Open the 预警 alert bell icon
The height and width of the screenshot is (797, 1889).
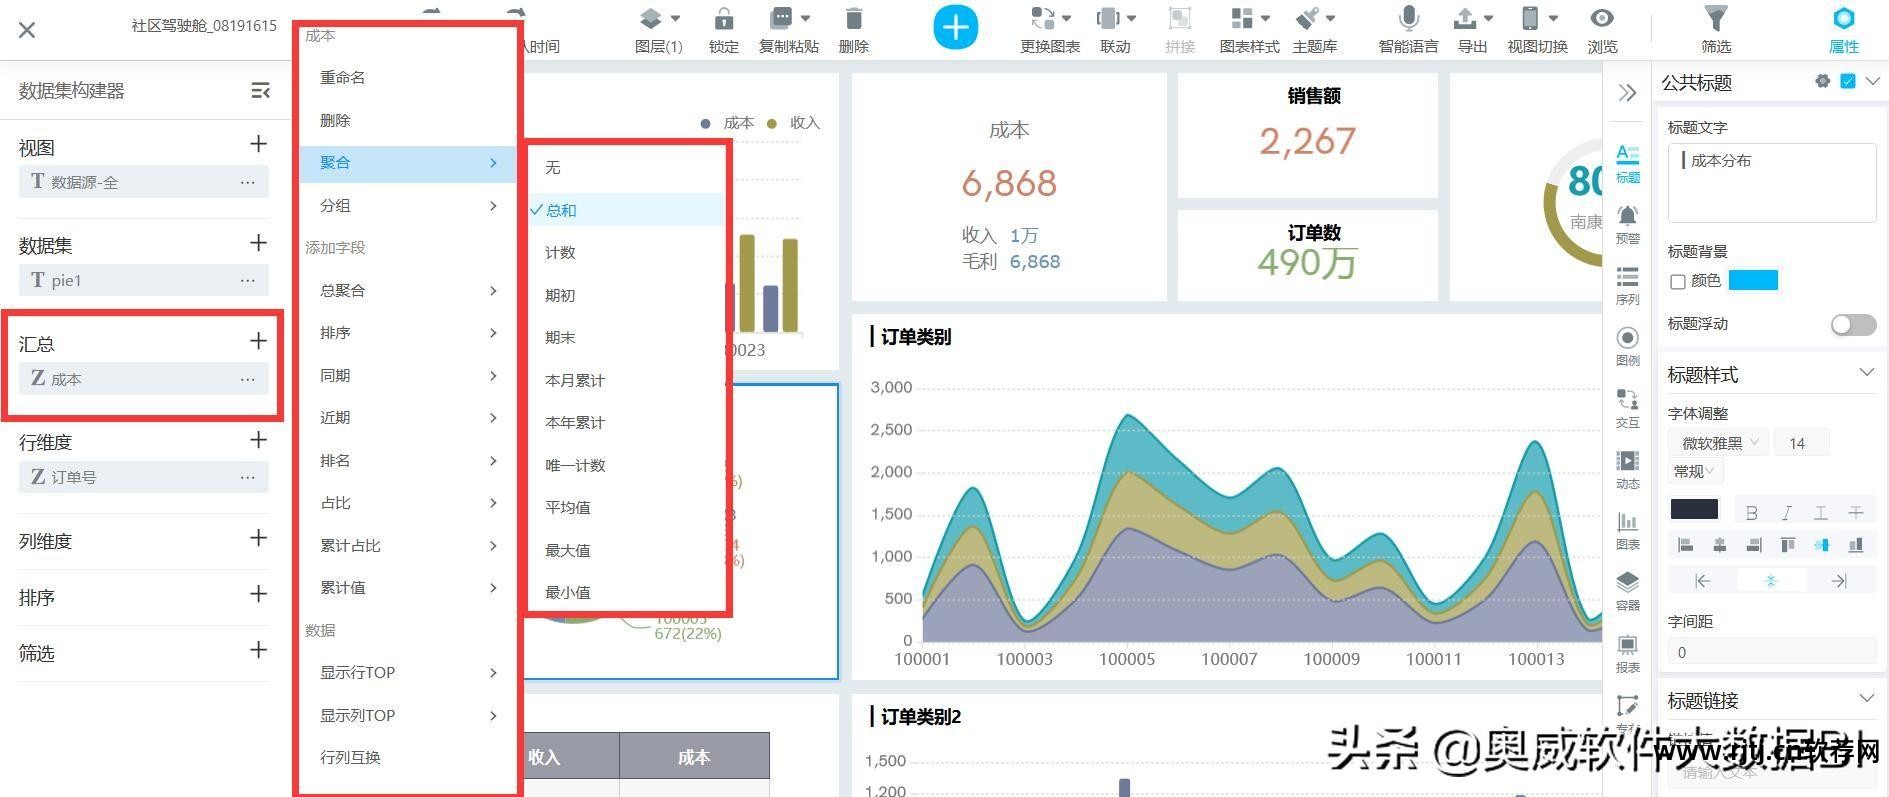coord(1628,224)
